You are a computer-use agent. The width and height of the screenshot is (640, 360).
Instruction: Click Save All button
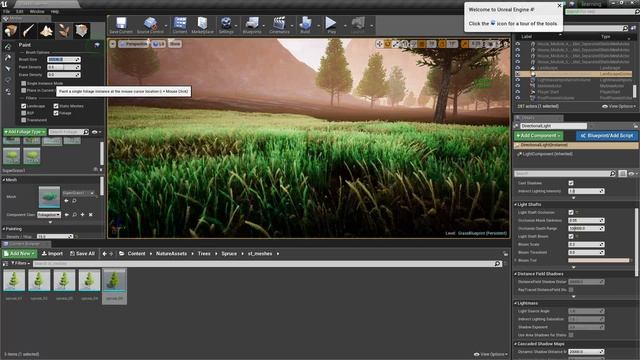point(82,253)
